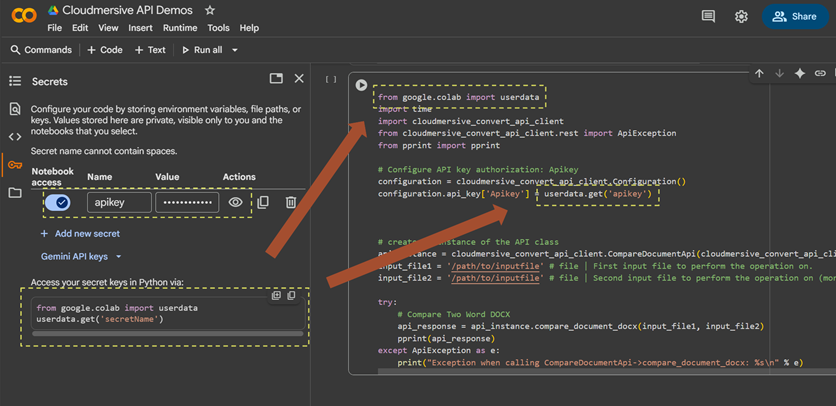Click the userdata.get('apikey') code text
The height and width of the screenshot is (406, 836).
click(x=598, y=194)
